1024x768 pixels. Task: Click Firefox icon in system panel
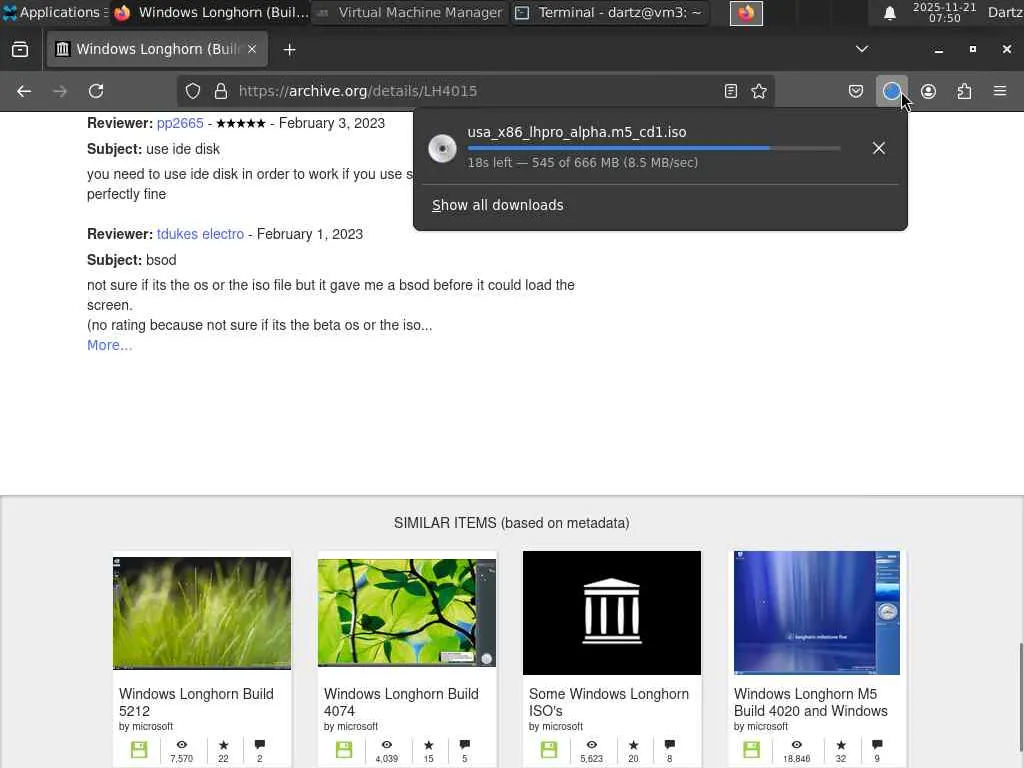tap(746, 13)
